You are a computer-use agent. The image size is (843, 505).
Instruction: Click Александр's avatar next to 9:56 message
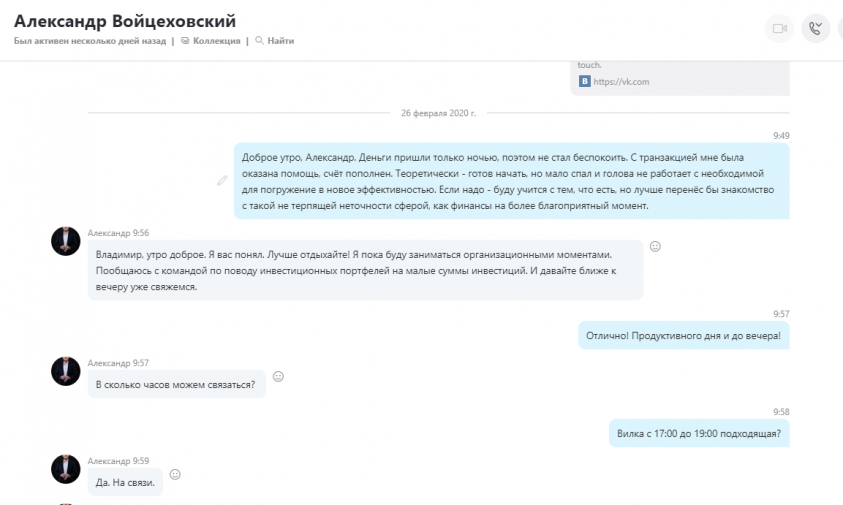click(x=66, y=241)
